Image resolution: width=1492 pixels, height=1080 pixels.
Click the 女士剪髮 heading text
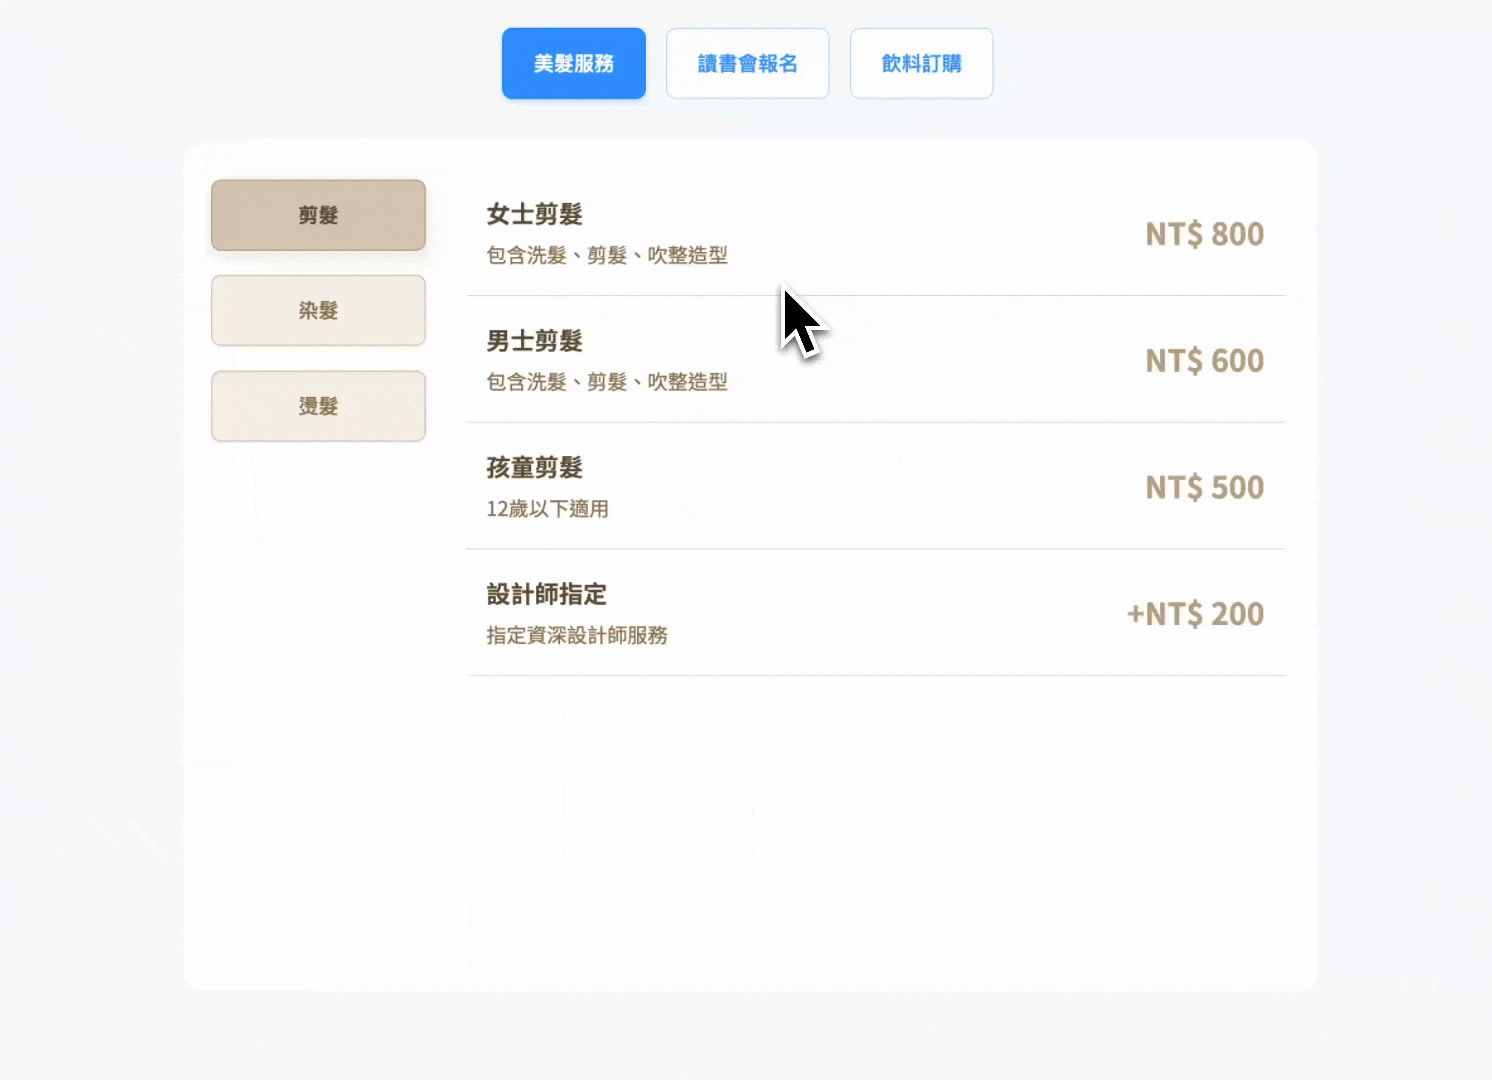click(x=535, y=214)
